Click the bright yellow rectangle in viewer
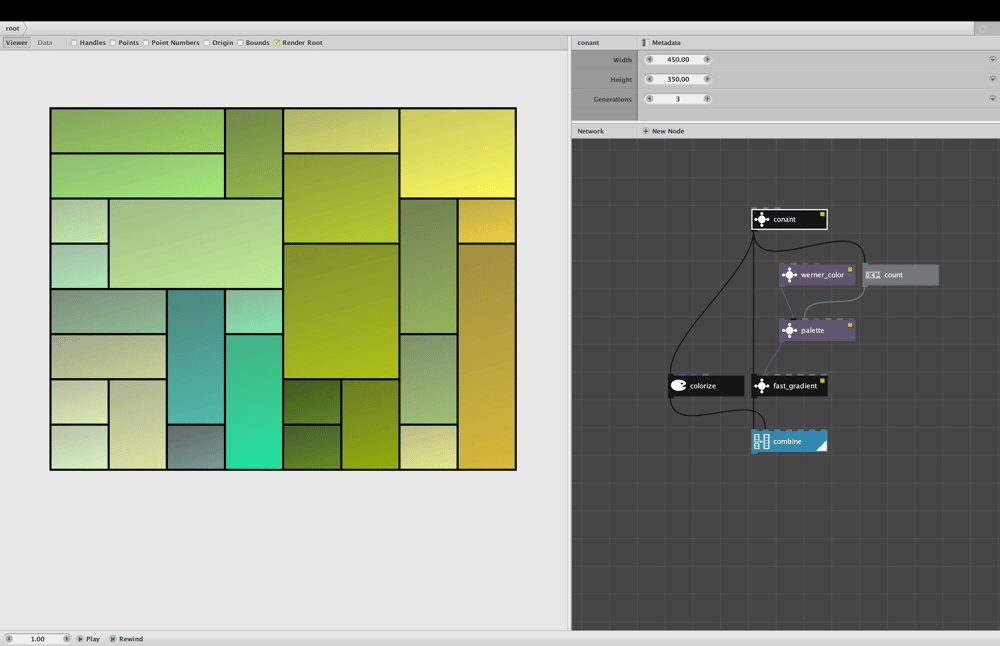Viewport: 1000px width, 646px height. (458, 153)
